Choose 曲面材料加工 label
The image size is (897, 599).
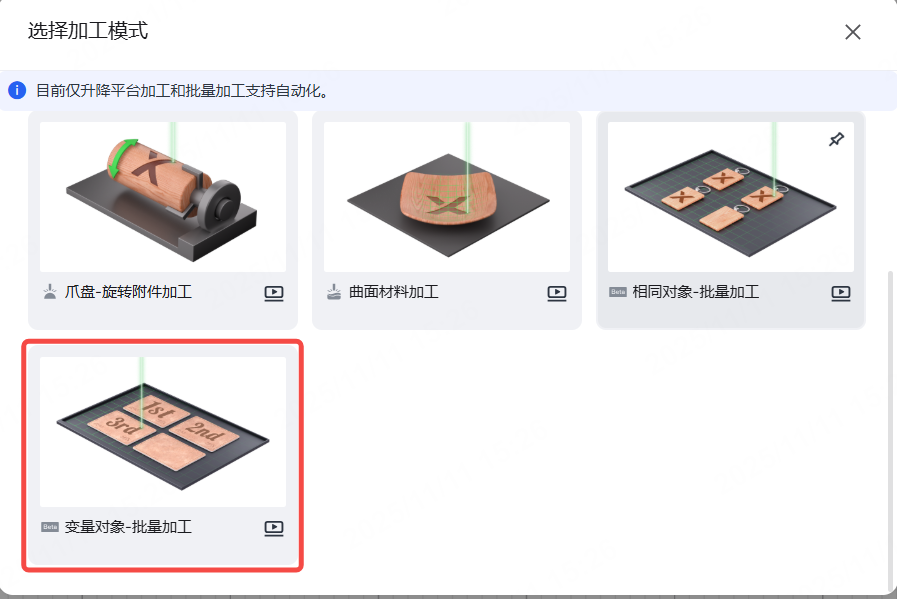pyautogui.click(x=394, y=292)
